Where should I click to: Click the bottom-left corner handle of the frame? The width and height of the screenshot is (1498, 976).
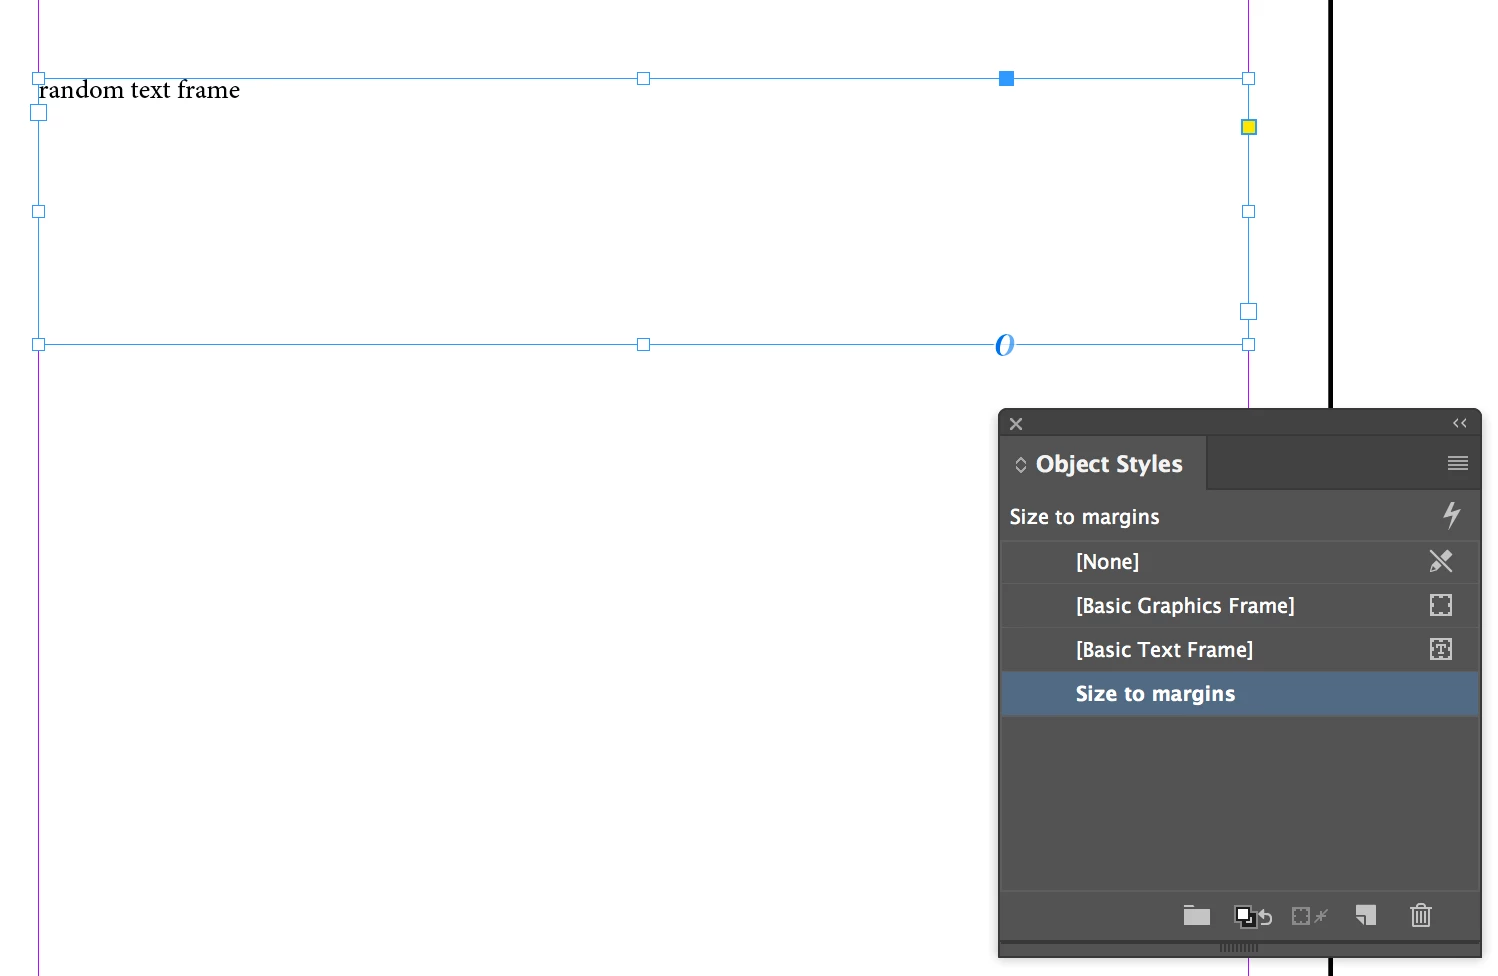38,344
